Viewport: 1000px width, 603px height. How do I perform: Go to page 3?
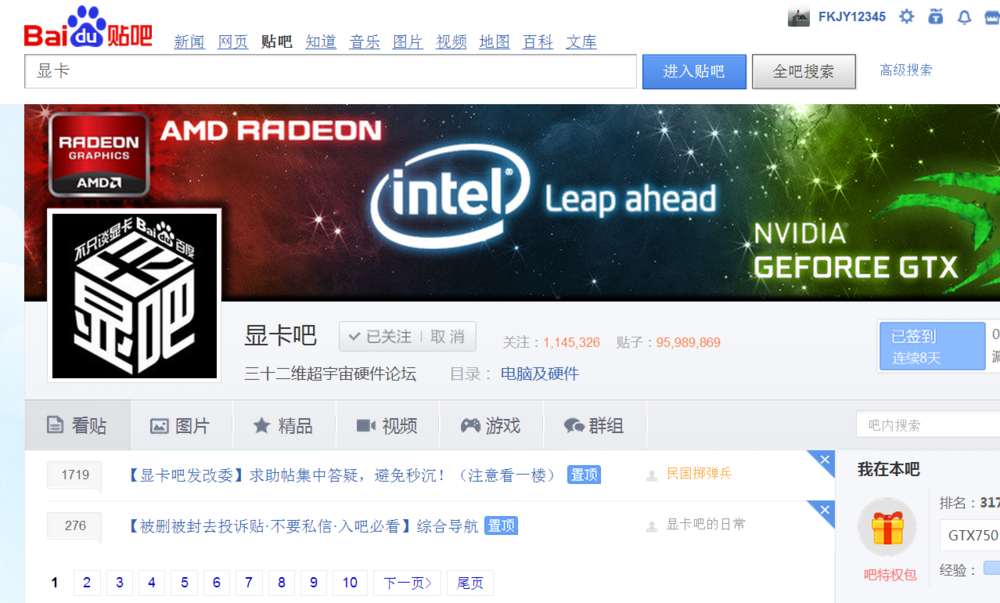[119, 583]
